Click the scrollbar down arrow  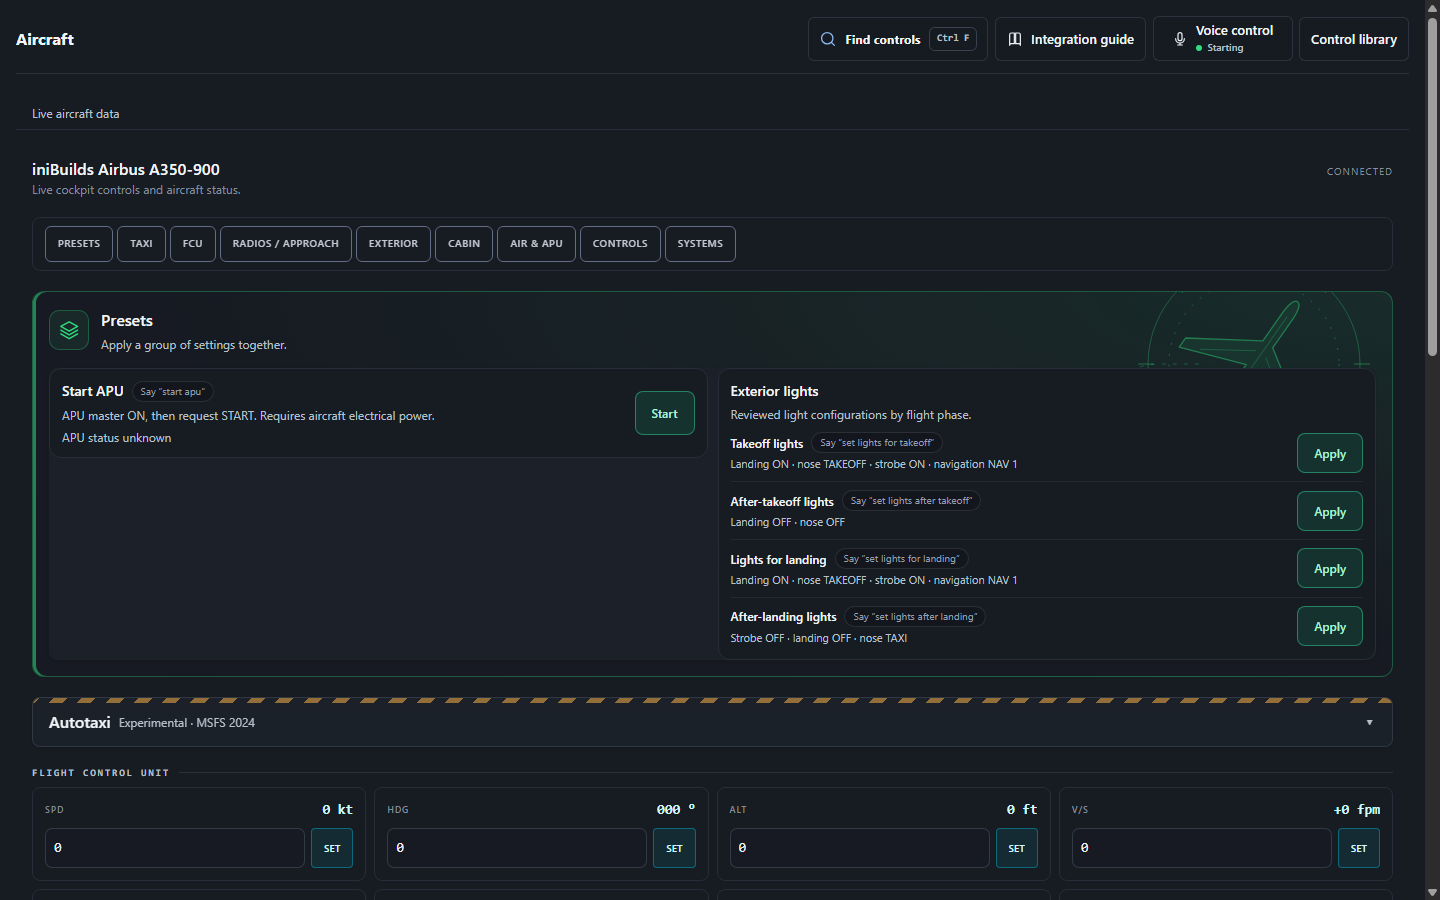1432,892
